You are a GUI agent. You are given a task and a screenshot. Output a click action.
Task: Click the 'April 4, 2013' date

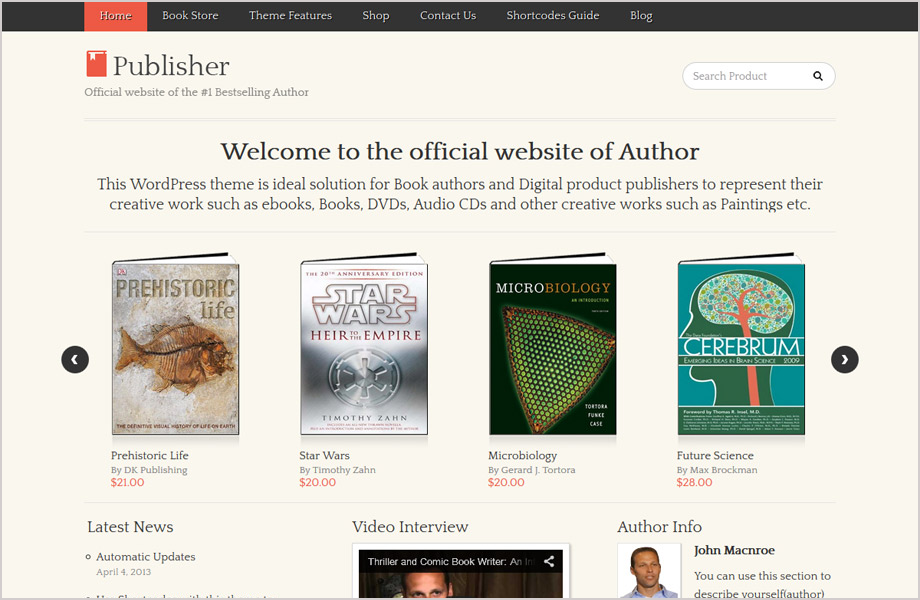(x=123, y=572)
